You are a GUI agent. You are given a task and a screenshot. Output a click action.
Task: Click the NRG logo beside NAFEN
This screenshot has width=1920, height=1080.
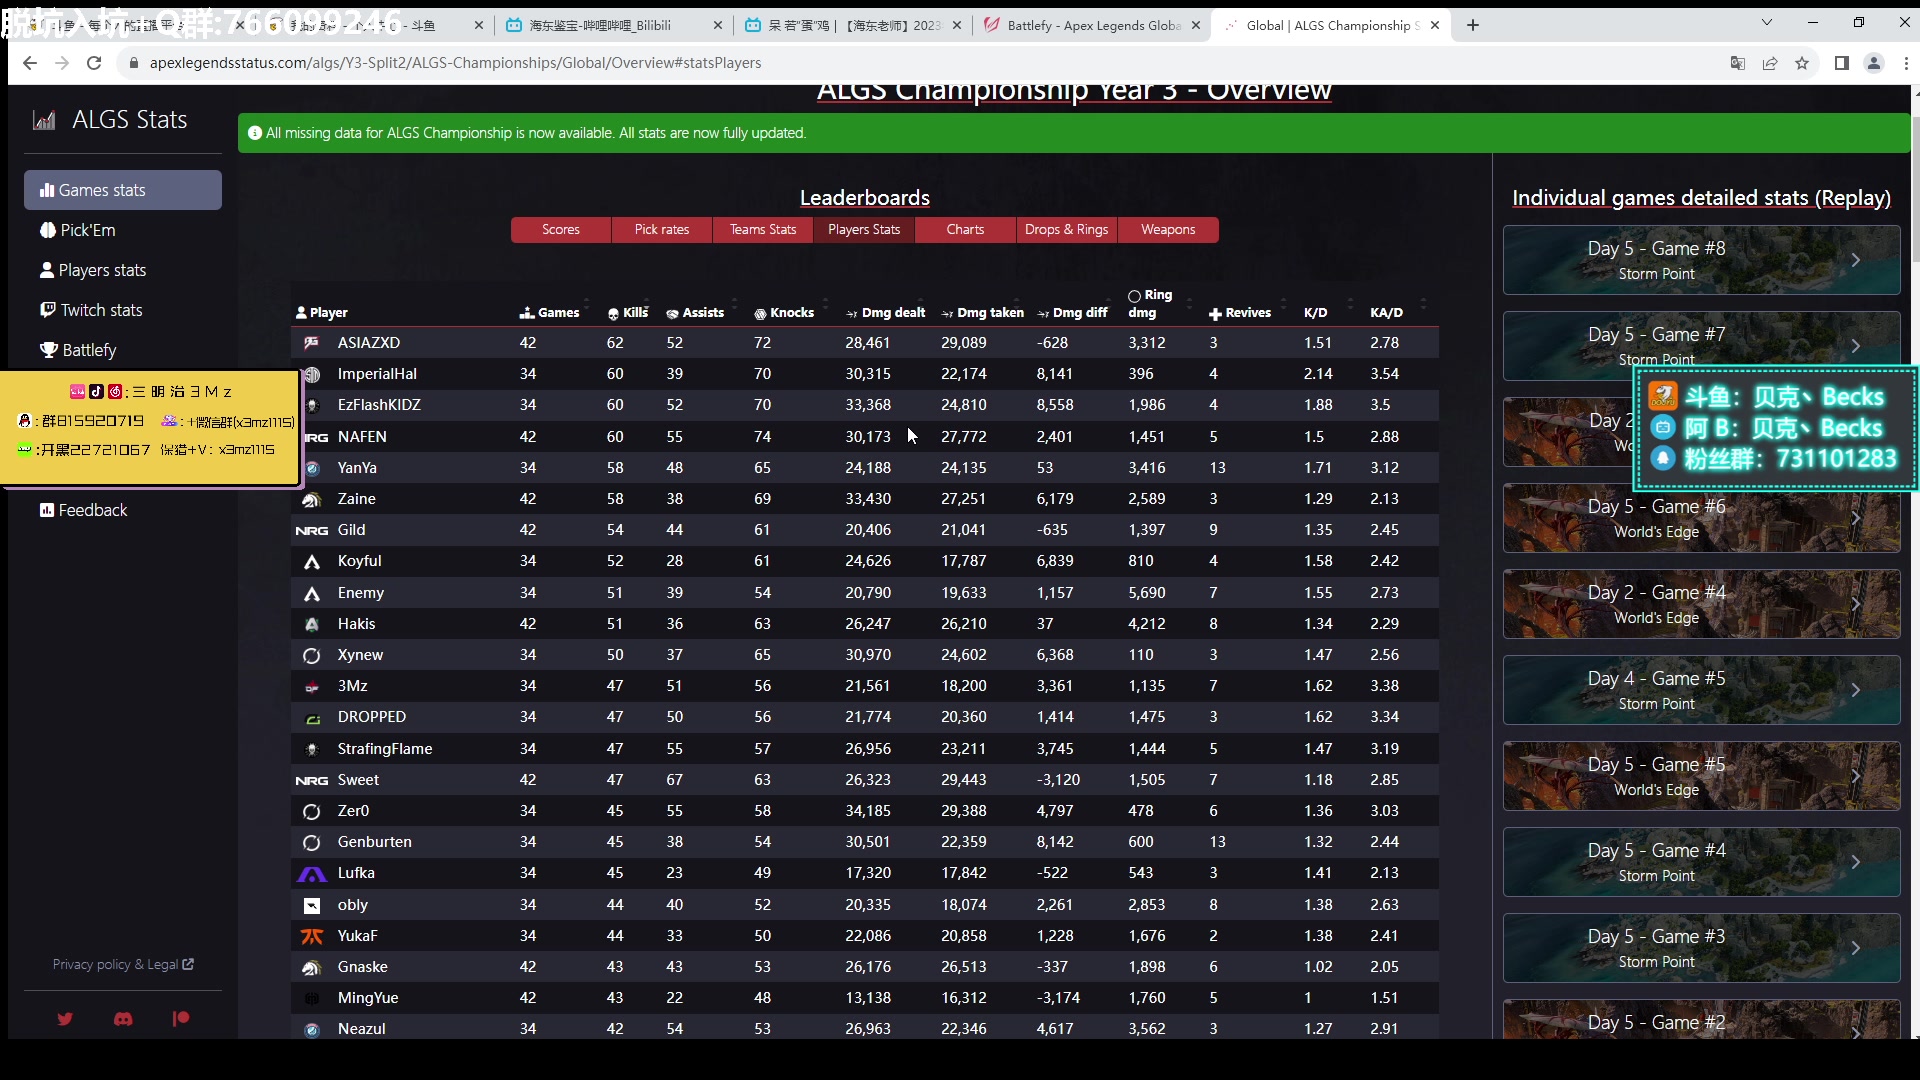(x=314, y=437)
